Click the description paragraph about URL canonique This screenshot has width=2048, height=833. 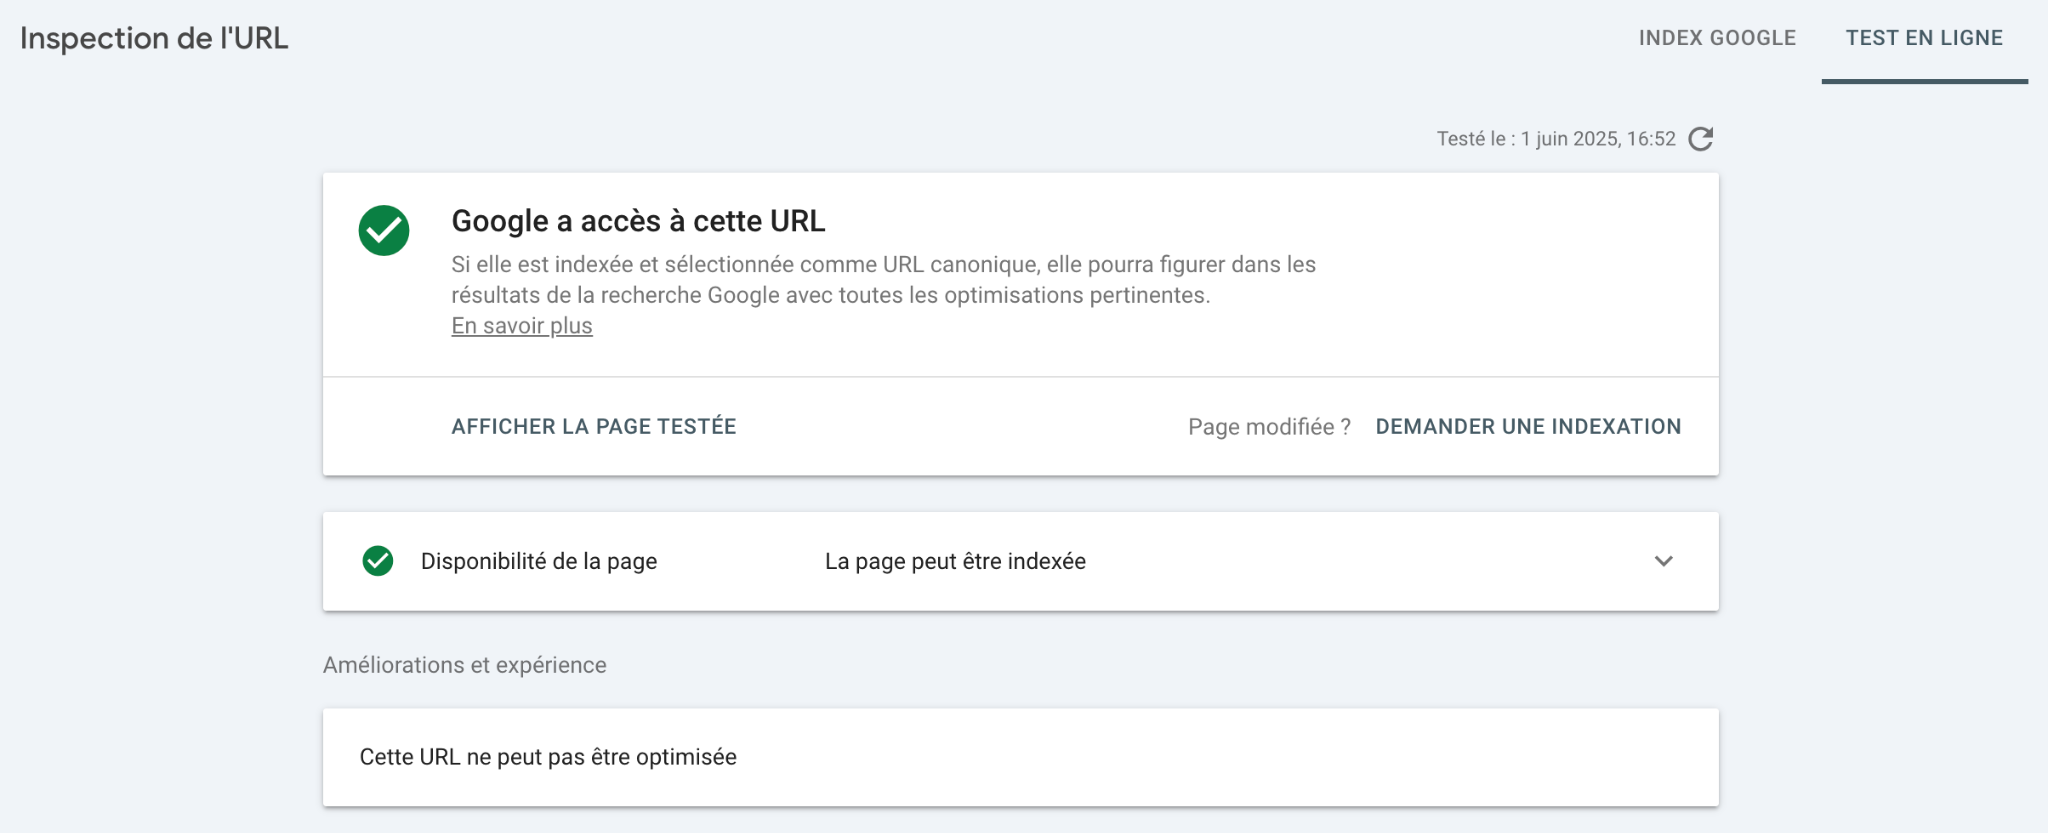pos(883,280)
